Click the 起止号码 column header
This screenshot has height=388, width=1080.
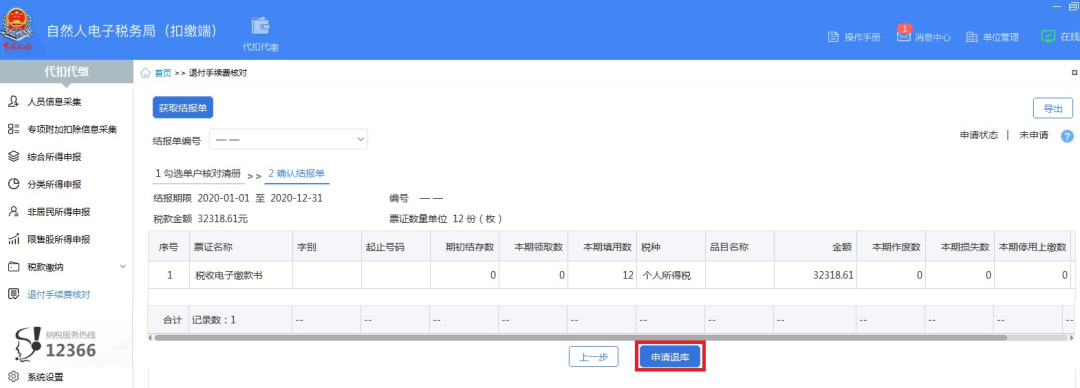[x=395, y=247]
